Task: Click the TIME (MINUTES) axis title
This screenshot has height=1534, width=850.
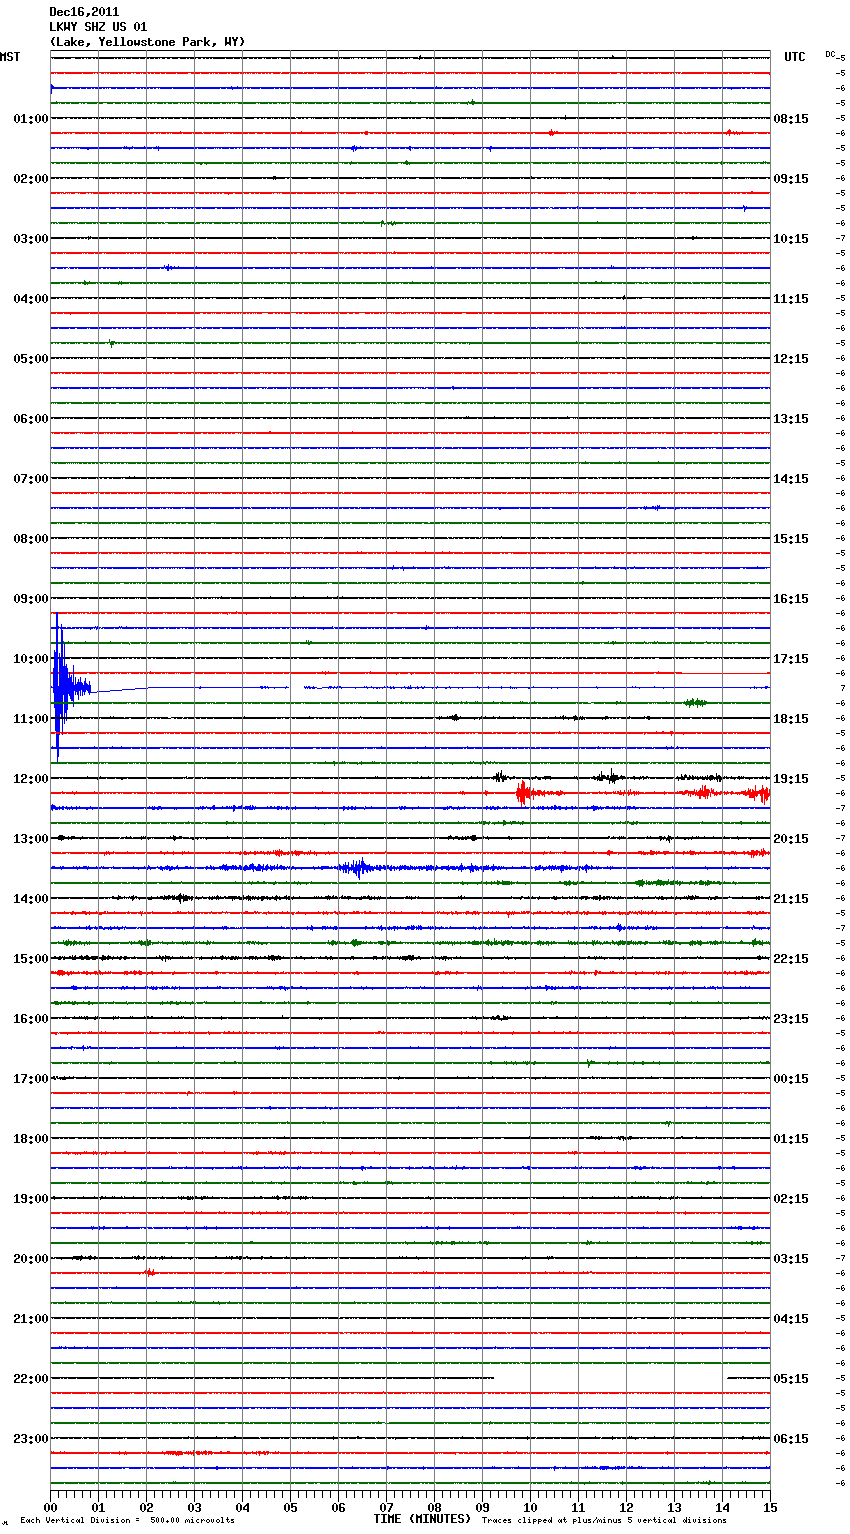Action: [x=422, y=1519]
